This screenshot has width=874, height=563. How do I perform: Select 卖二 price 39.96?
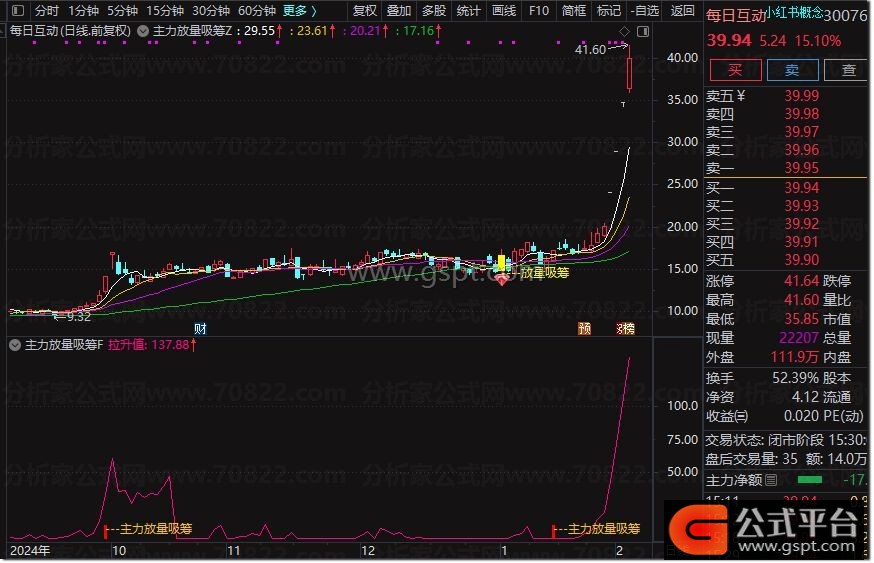click(802, 150)
